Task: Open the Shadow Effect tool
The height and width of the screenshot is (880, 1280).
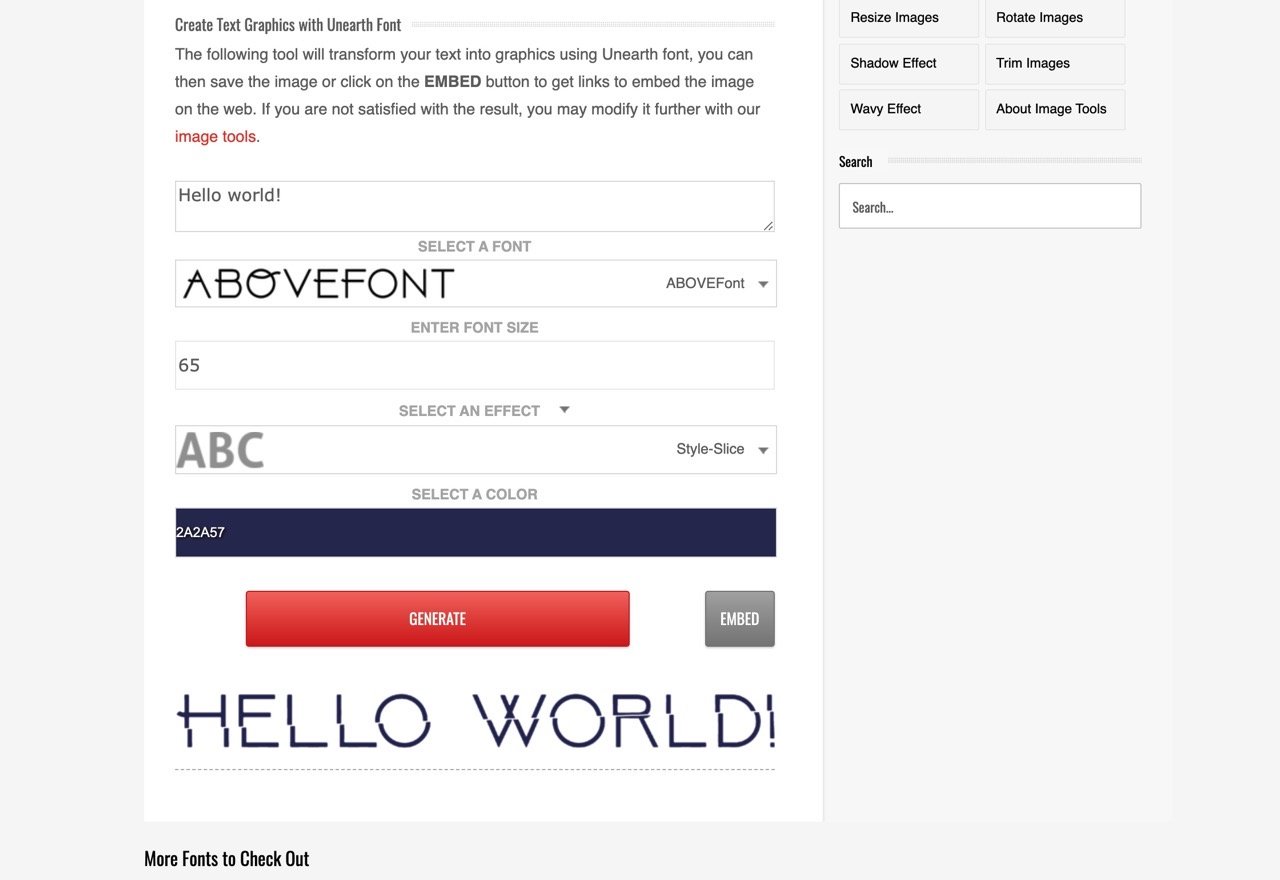Action: (x=908, y=63)
